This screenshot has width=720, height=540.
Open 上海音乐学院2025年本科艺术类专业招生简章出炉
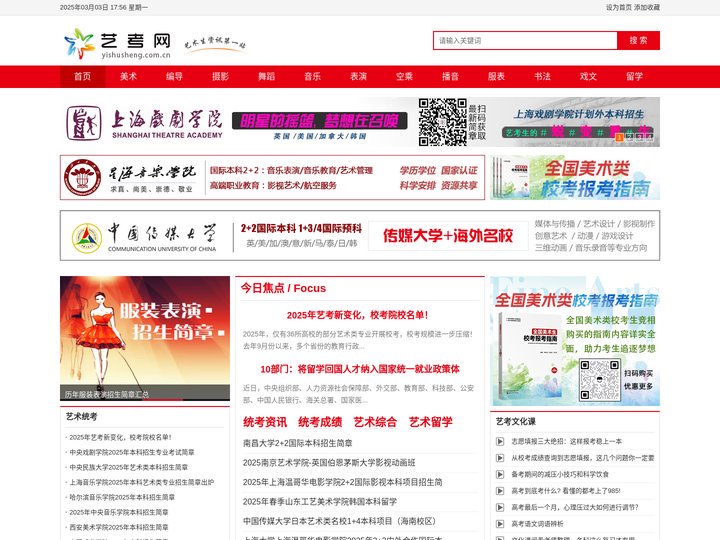[141, 483]
